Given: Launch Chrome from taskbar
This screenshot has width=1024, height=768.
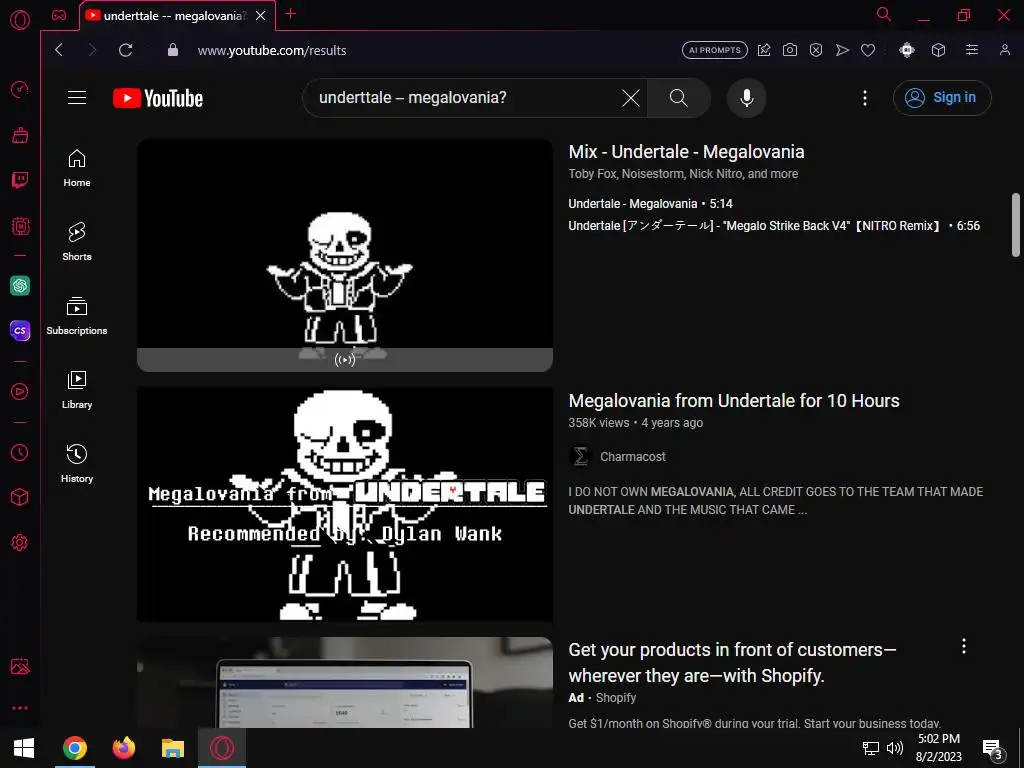Looking at the screenshot, I should 74,748.
